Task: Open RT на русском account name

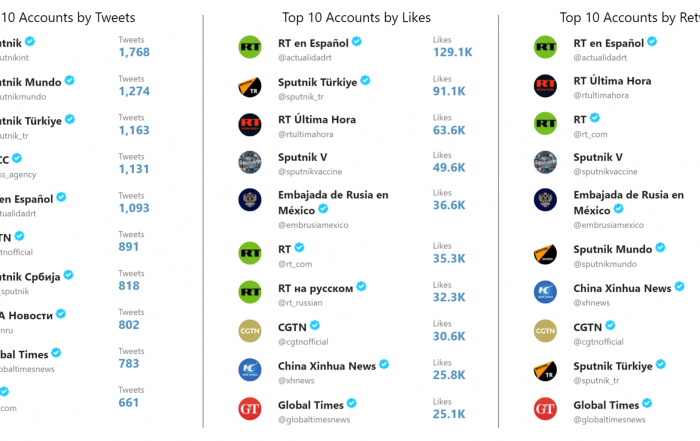Action: (315, 288)
